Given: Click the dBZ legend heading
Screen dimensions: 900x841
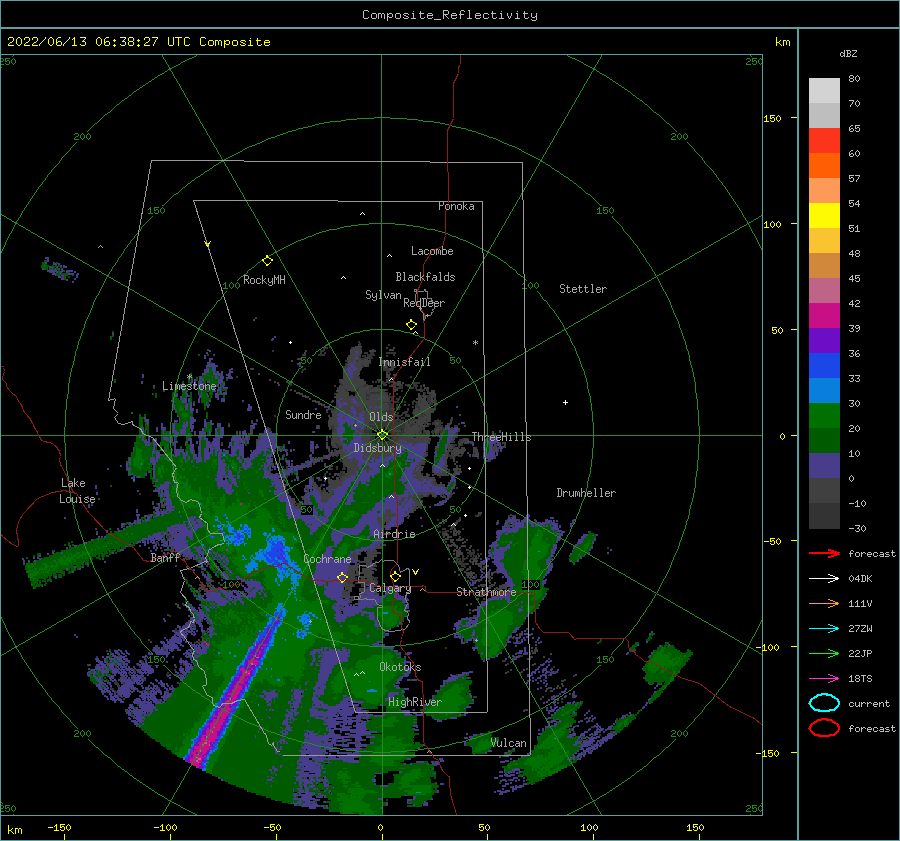Looking at the screenshot, I should 848,53.
